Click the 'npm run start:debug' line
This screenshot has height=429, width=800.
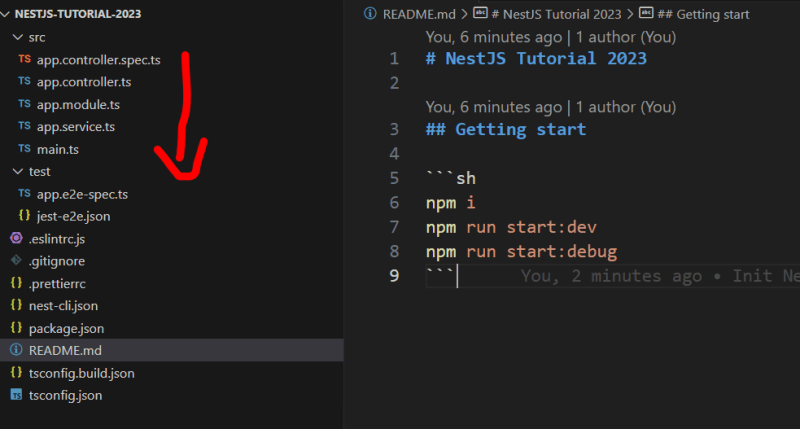pyautogui.click(x=521, y=251)
